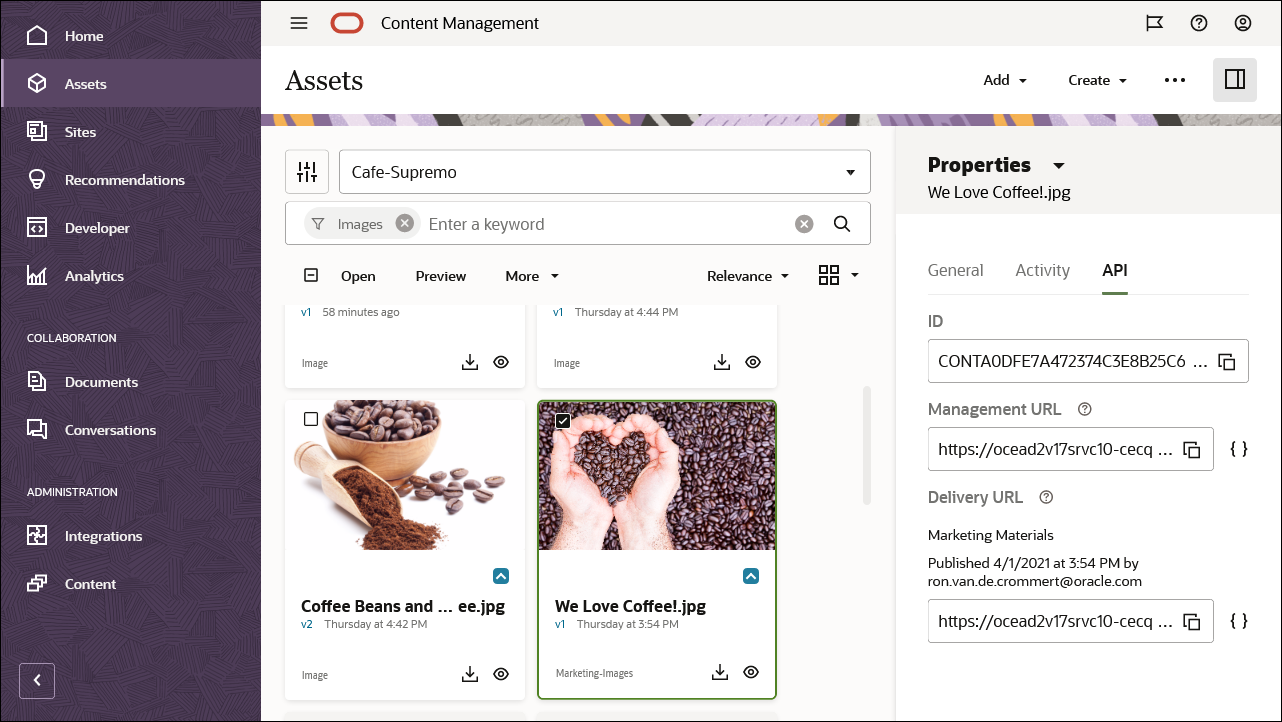The height and width of the screenshot is (722, 1282).
Task: Expand the Coffee Beans card chevron
Action: [502, 576]
